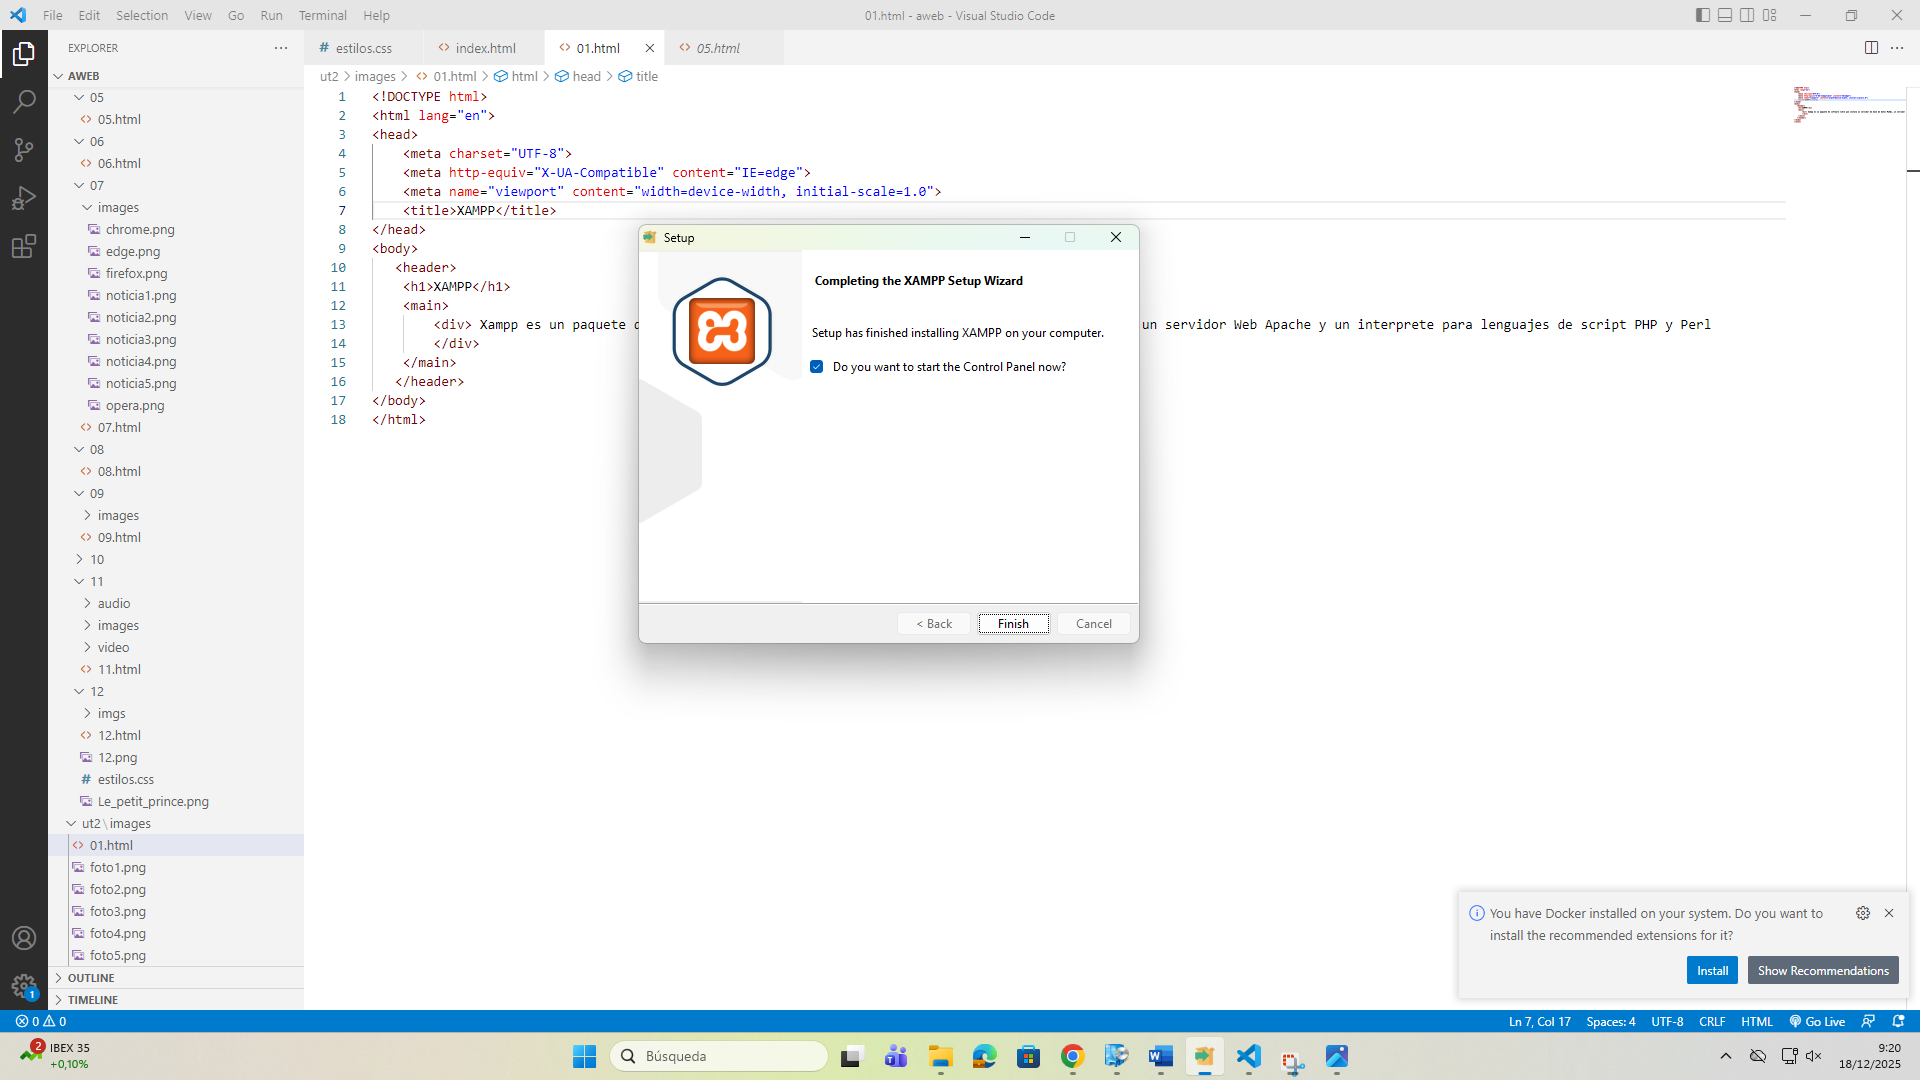Toggle the Primary Side Bar visibility icon
The image size is (1920, 1080).
(x=1701, y=15)
